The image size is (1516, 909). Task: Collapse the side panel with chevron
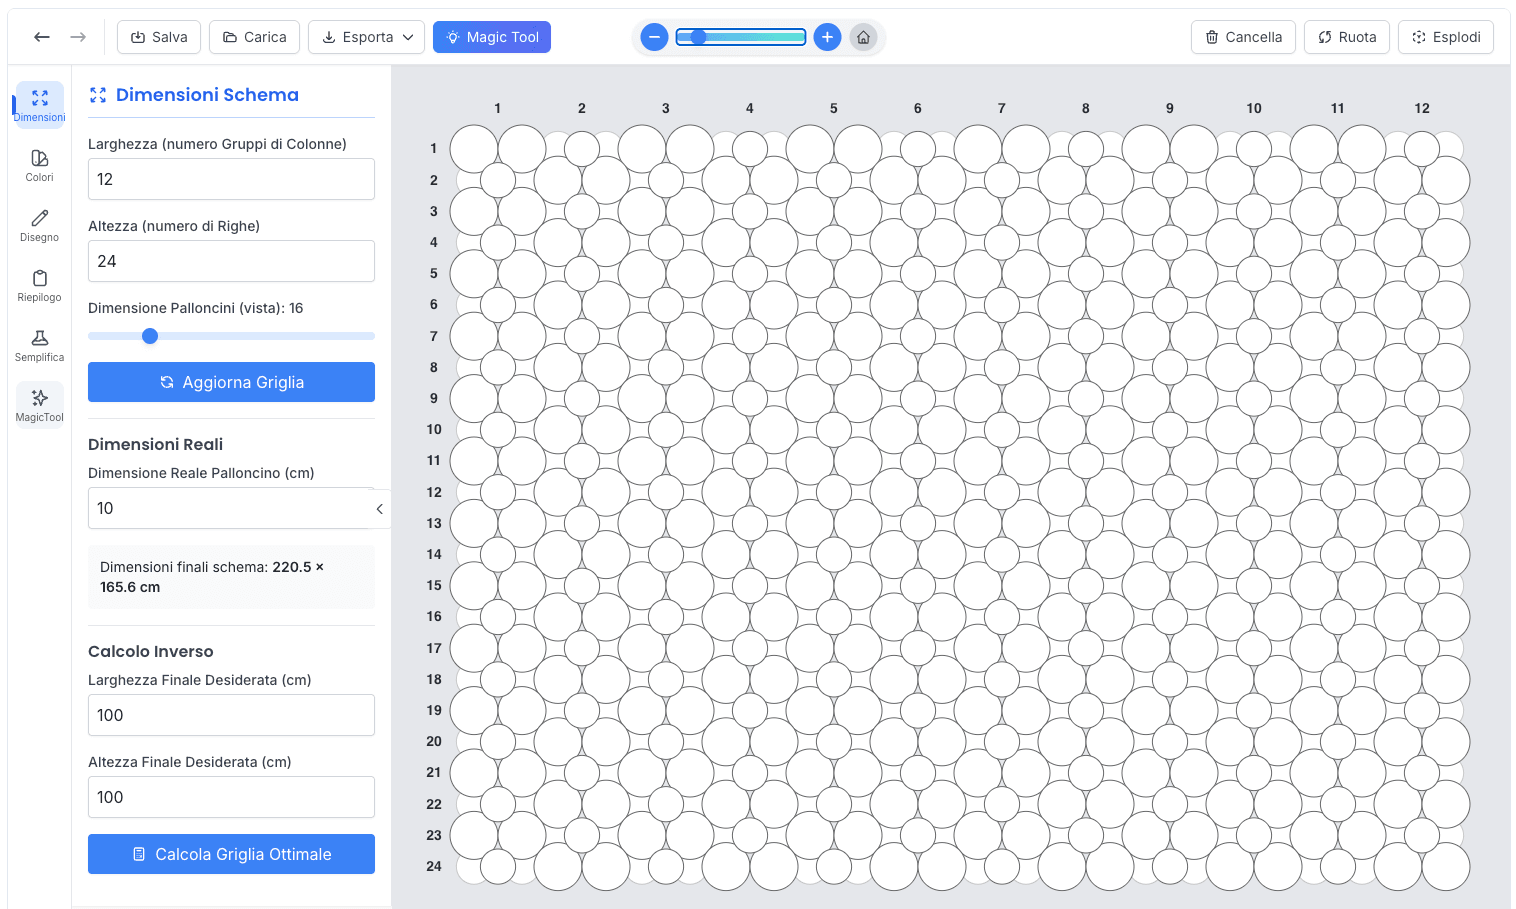click(x=380, y=509)
